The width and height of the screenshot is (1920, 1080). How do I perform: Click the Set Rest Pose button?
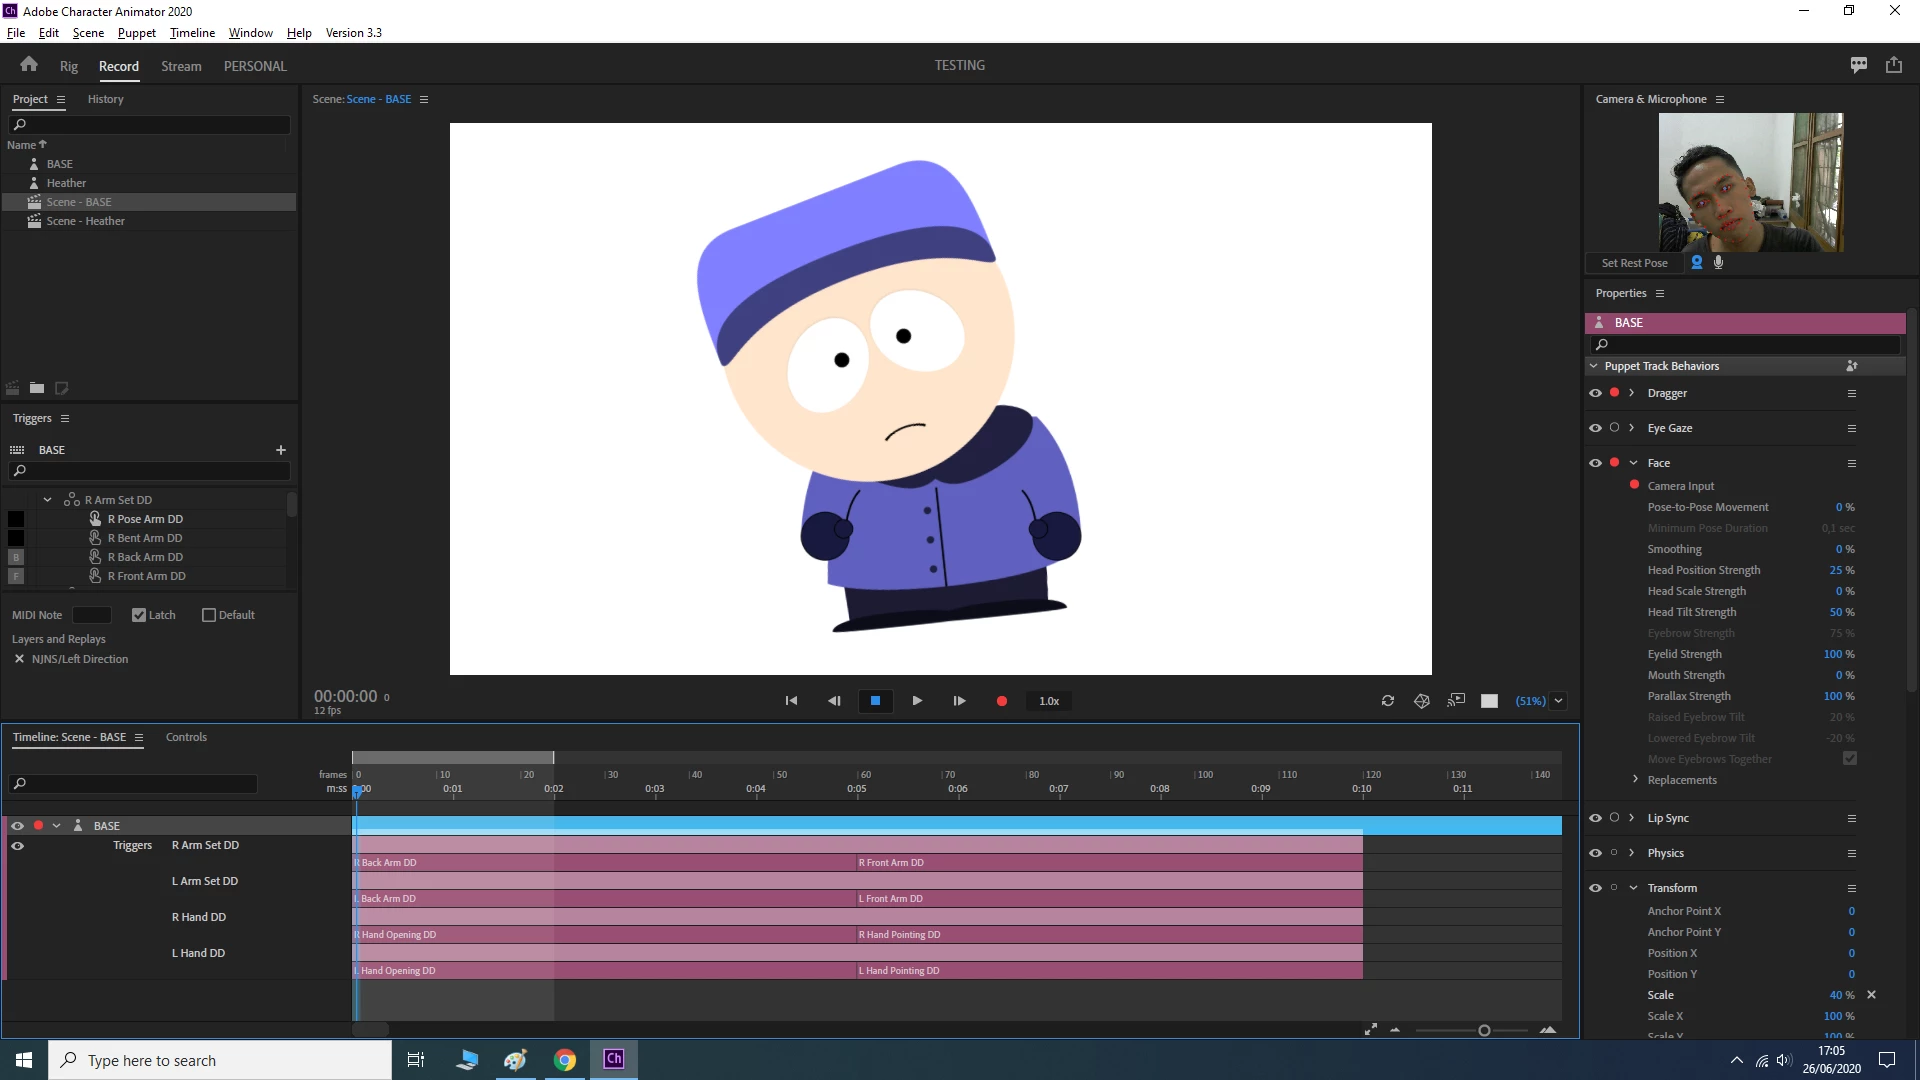click(1634, 263)
